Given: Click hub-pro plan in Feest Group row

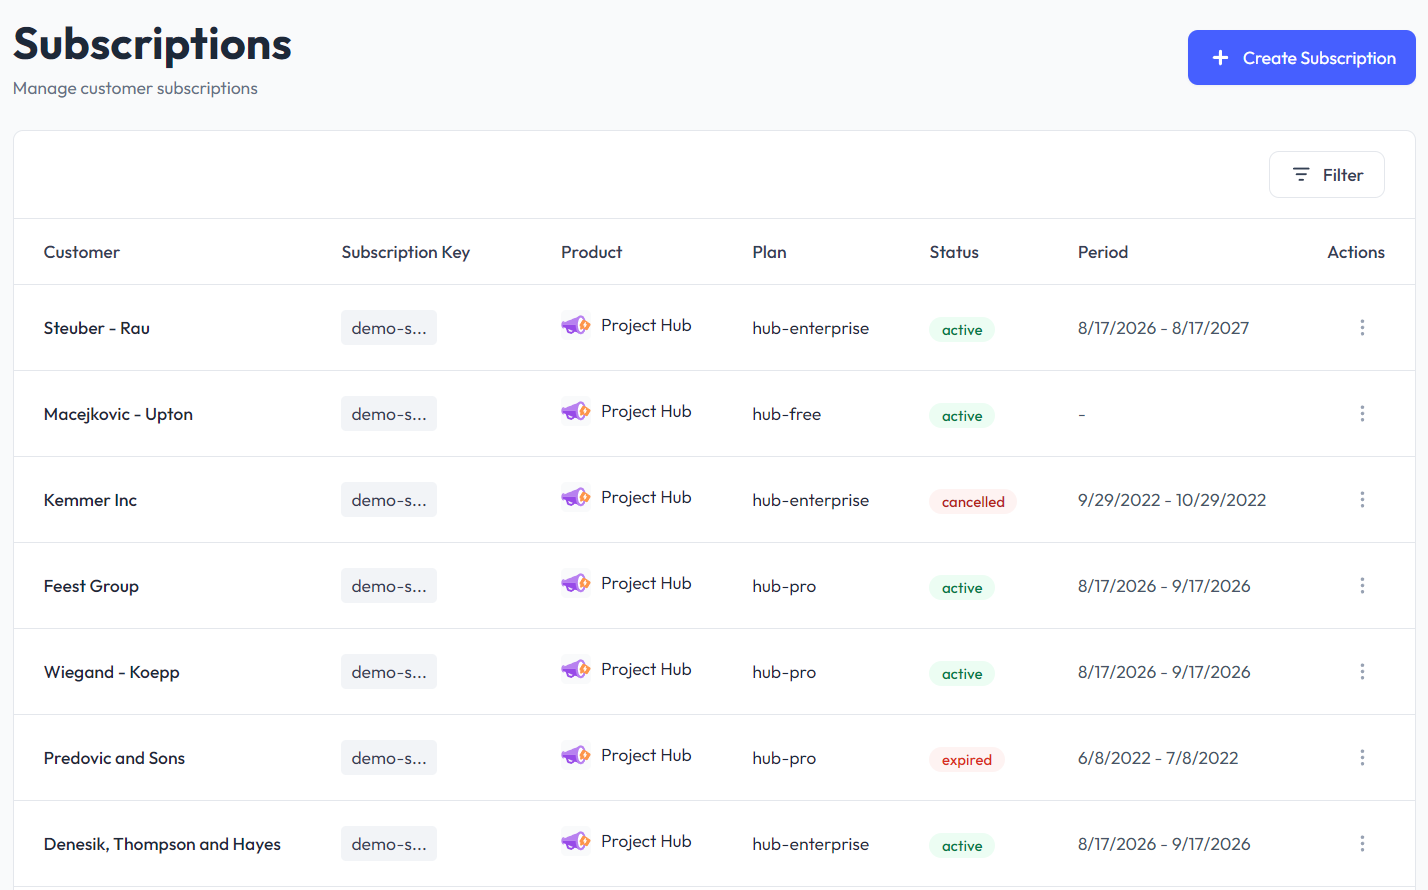Looking at the screenshot, I should point(784,586).
